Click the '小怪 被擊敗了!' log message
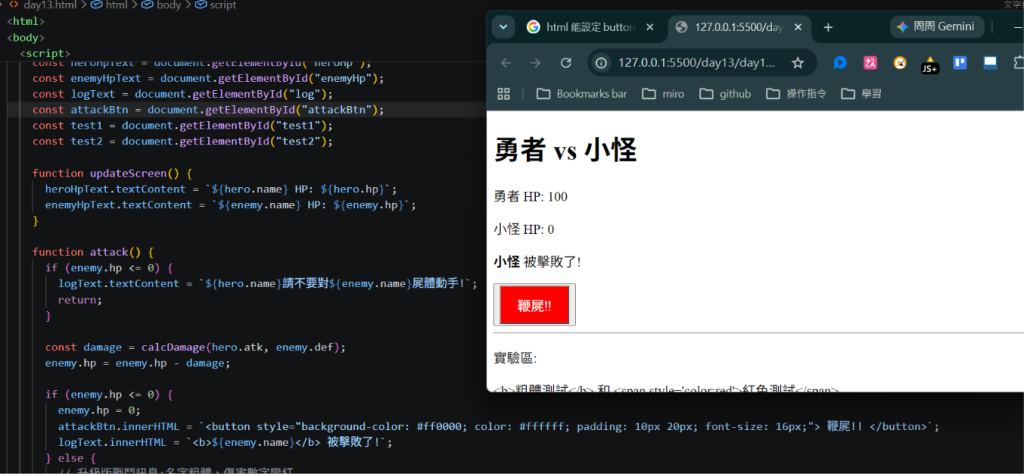The image size is (1024, 474). click(x=537, y=262)
